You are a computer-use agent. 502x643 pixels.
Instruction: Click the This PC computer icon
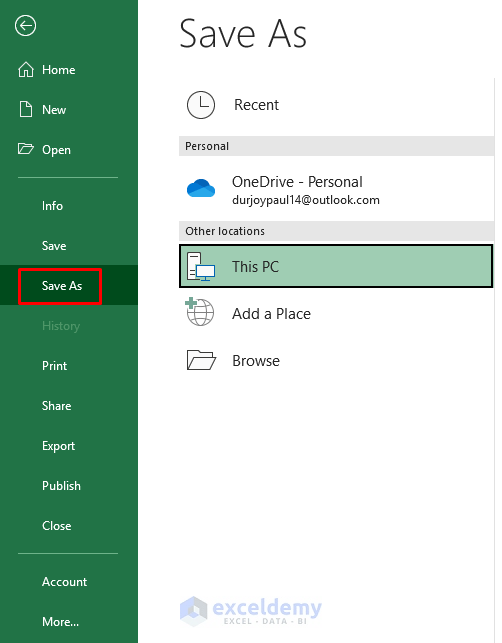point(201,267)
